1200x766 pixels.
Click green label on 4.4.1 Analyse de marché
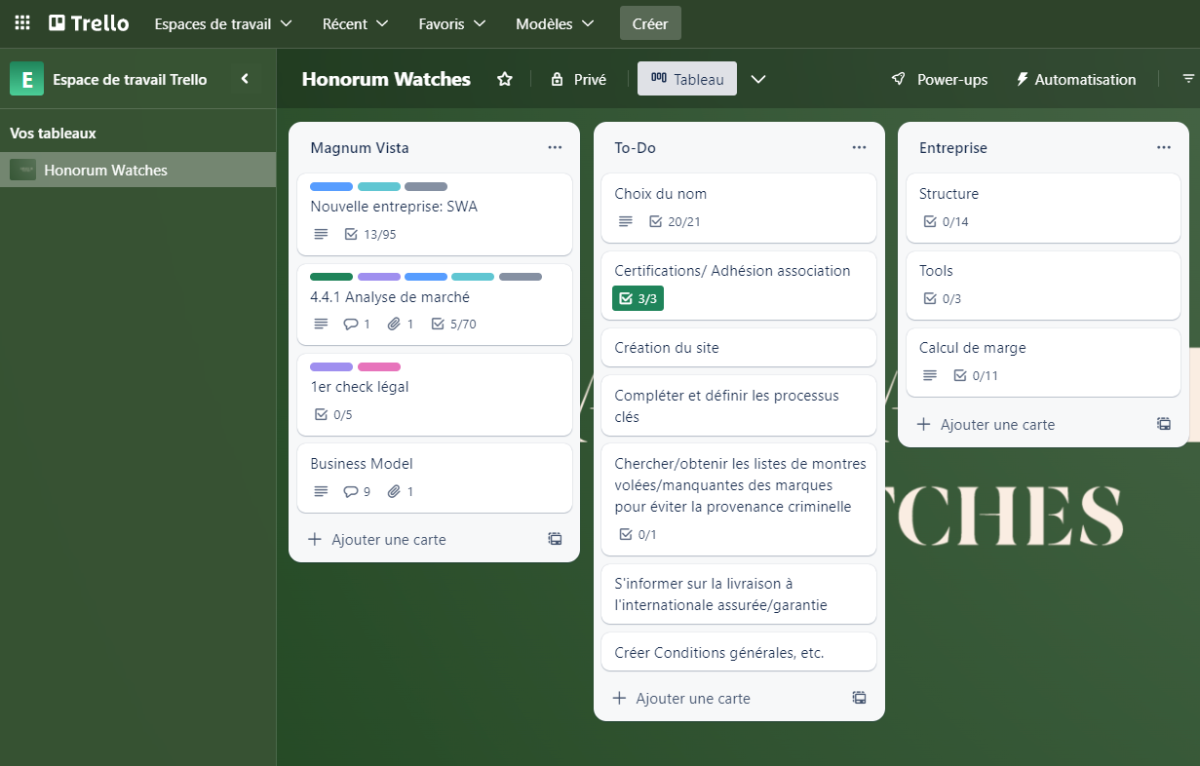coord(331,276)
